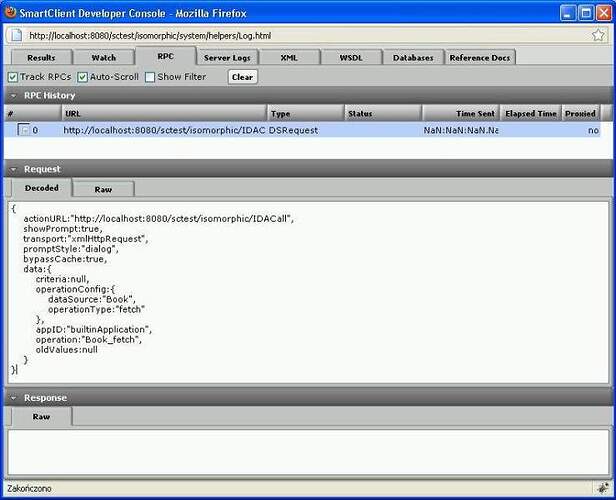Click the criteria:null line

pyautogui.click(x=62, y=279)
